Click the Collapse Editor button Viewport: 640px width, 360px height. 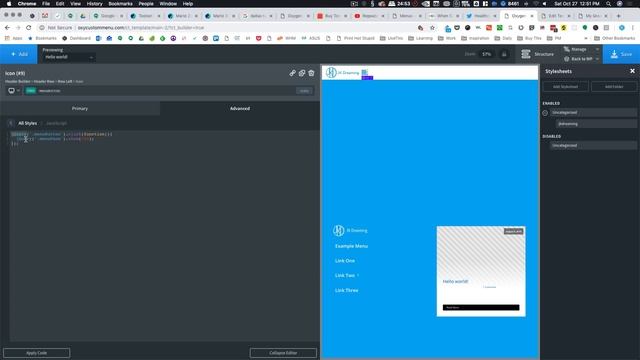click(283, 353)
